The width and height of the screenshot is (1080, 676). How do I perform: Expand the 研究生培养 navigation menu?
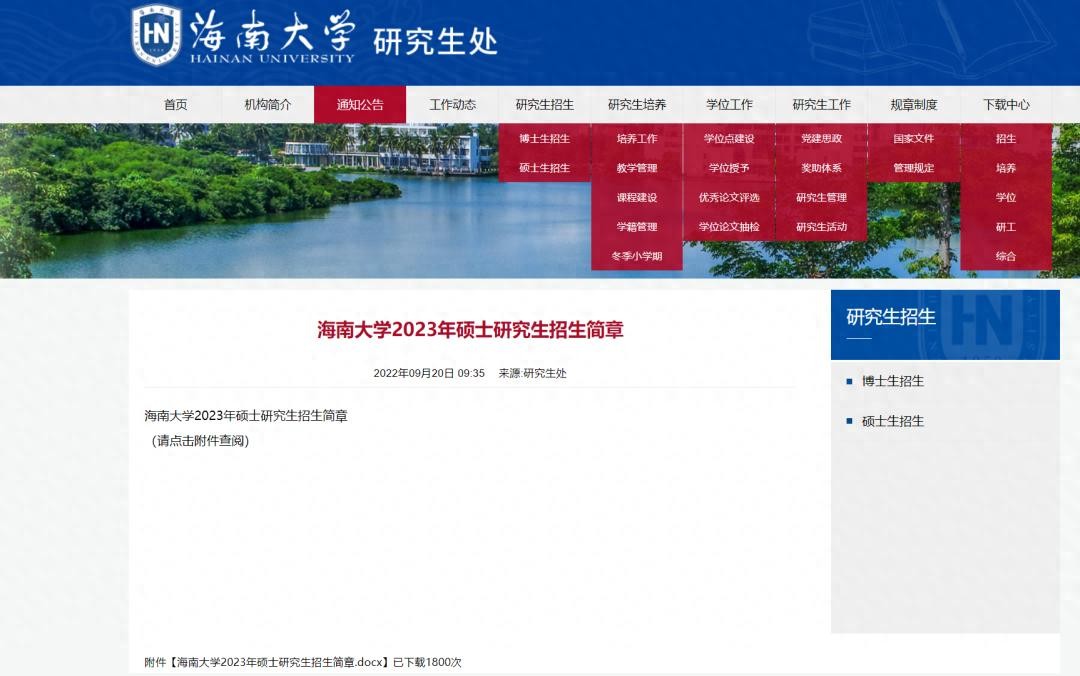[637, 105]
